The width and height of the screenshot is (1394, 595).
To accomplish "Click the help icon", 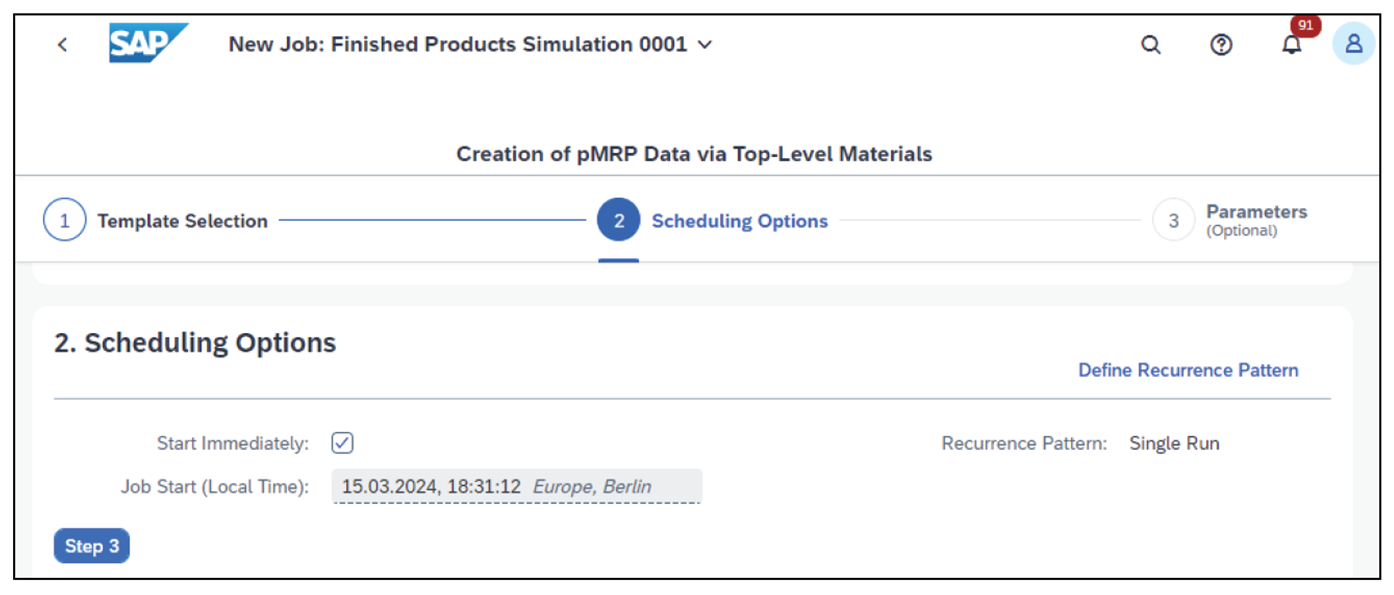I will [x=1221, y=44].
